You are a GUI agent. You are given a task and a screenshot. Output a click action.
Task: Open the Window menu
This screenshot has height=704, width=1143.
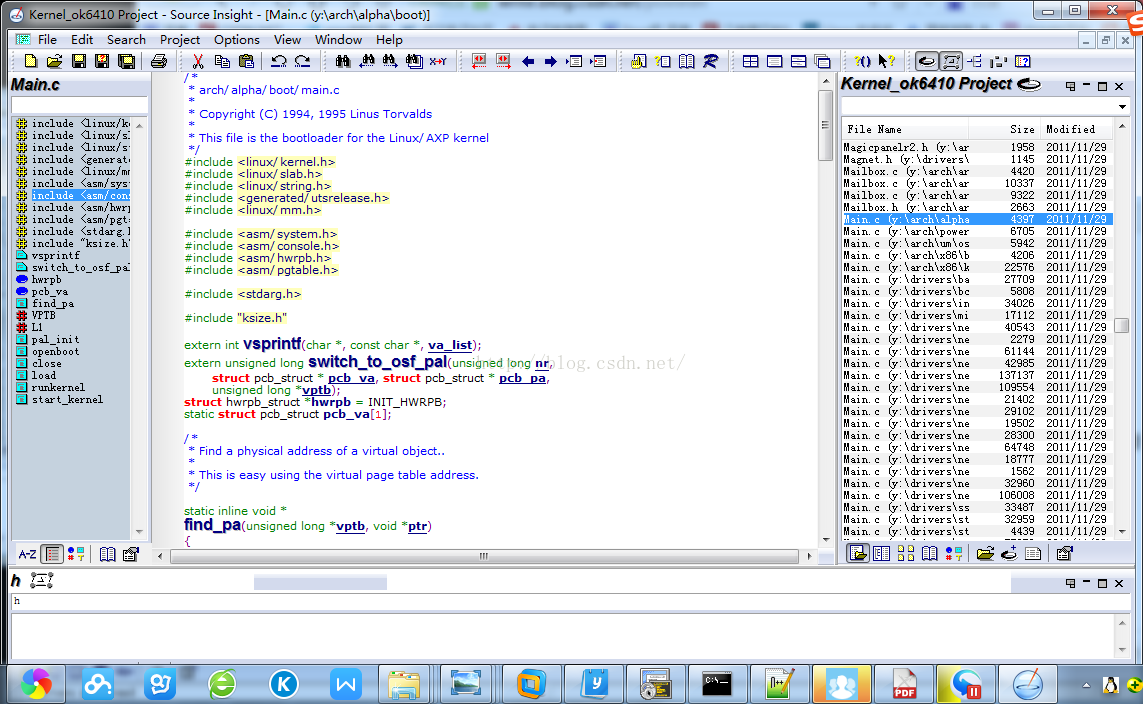point(338,39)
